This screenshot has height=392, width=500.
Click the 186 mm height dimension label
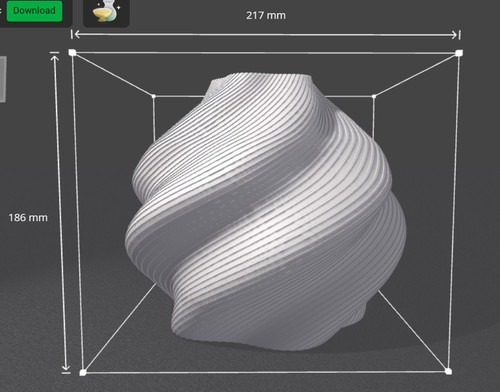28,218
